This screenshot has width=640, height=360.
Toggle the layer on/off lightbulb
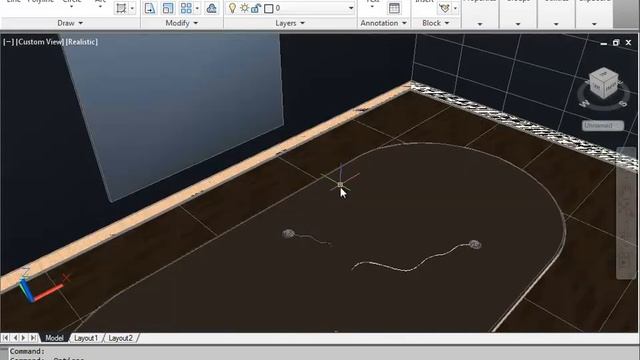232,8
